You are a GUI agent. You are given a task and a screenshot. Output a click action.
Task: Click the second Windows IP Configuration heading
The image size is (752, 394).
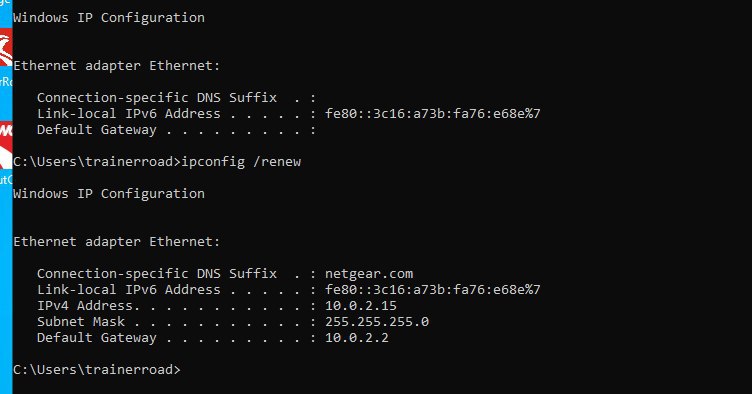[x=109, y=194]
